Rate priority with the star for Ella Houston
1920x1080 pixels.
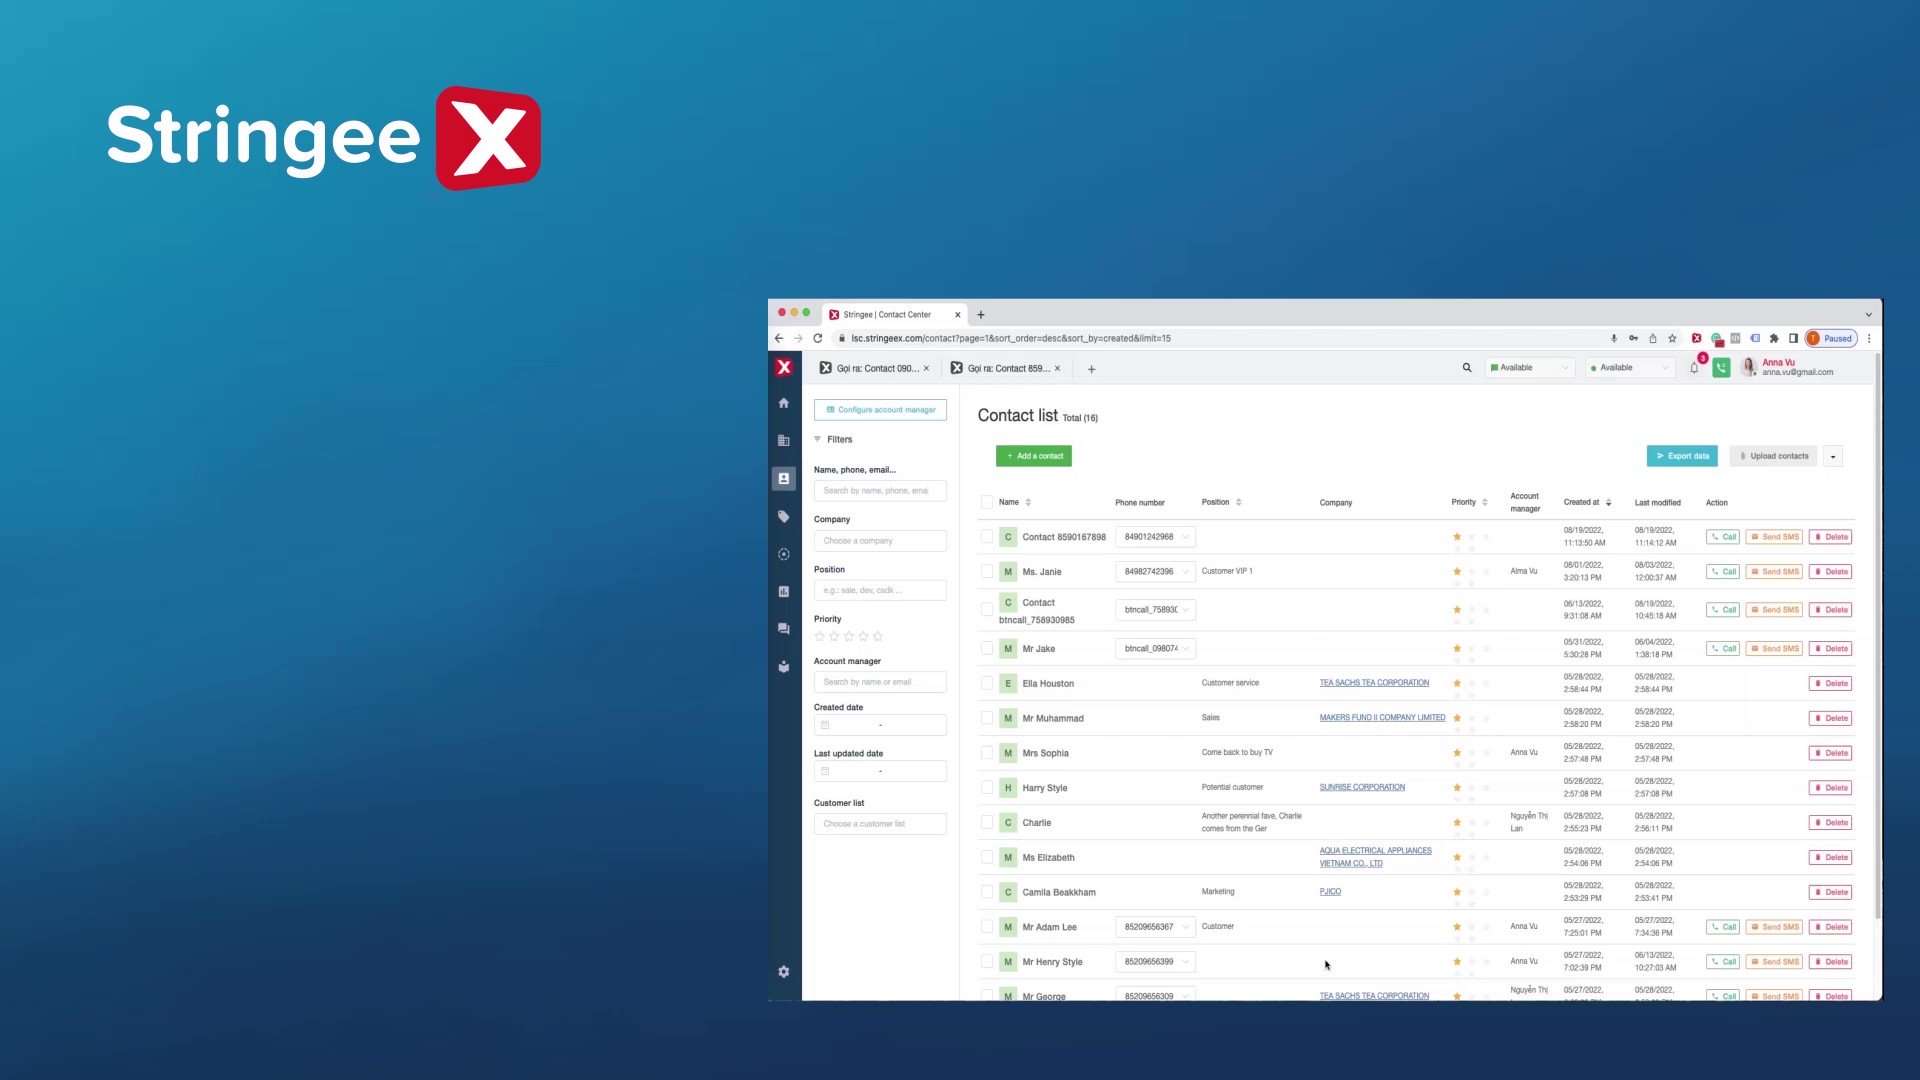coord(1457,683)
